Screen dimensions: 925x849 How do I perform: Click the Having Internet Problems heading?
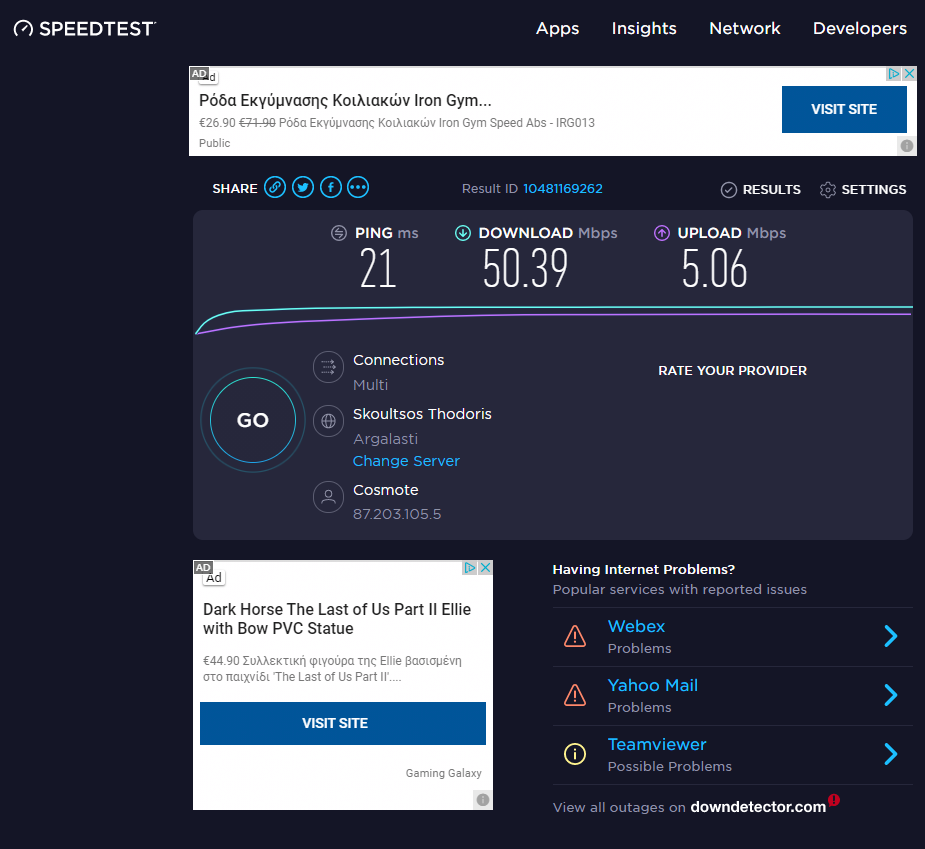[x=644, y=569]
